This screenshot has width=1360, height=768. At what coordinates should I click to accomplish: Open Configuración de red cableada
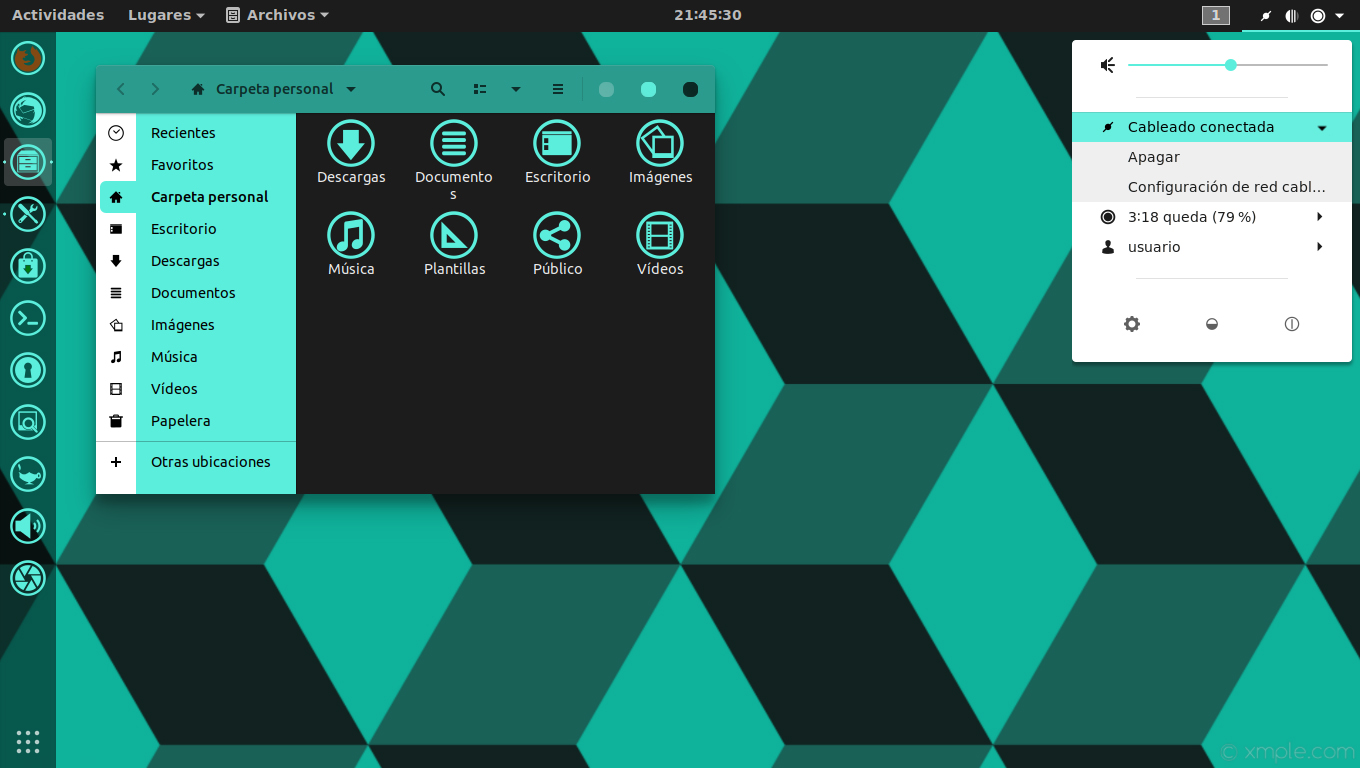click(x=1212, y=187)
